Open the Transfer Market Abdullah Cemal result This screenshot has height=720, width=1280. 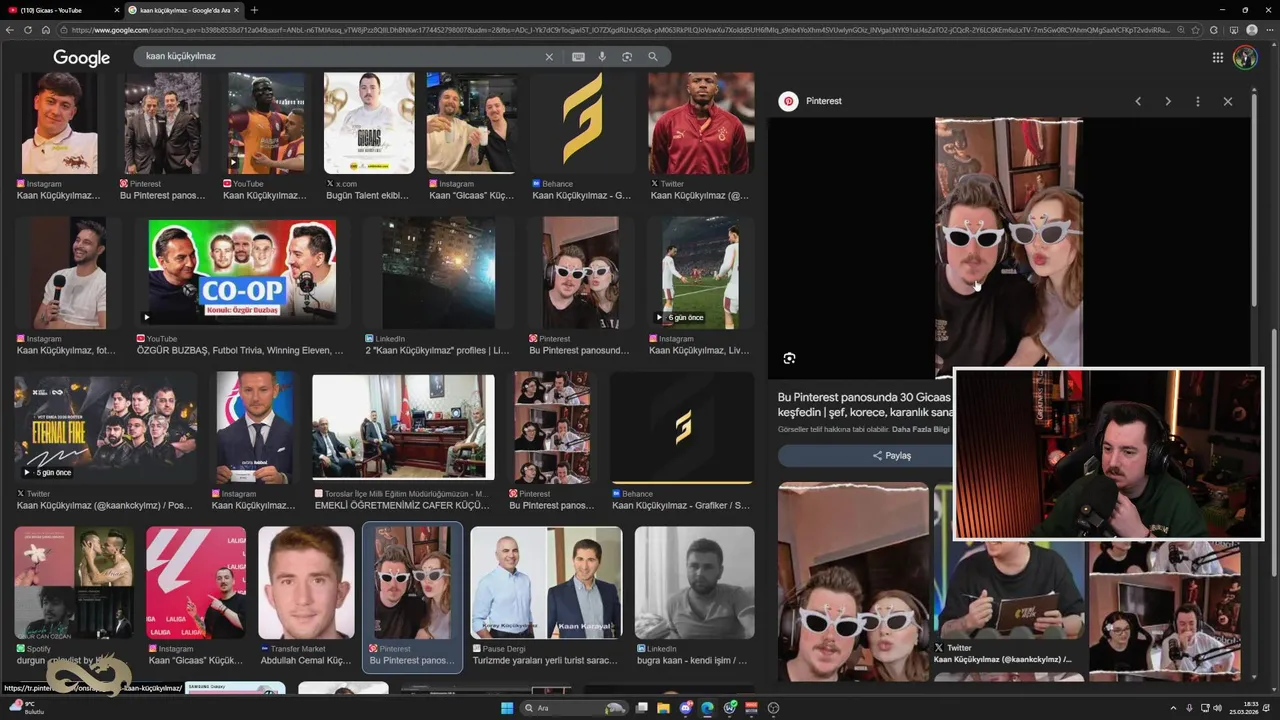click(306, 583)
